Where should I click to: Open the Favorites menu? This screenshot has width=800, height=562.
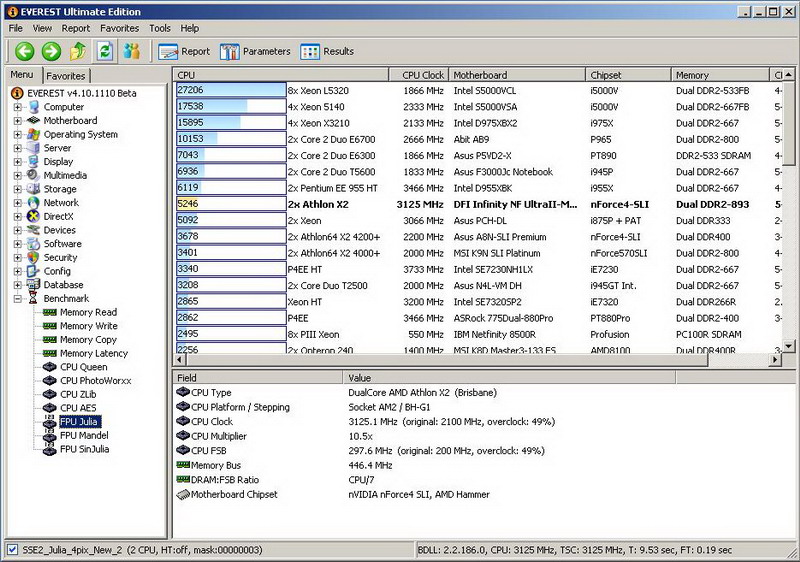(119, 28)
